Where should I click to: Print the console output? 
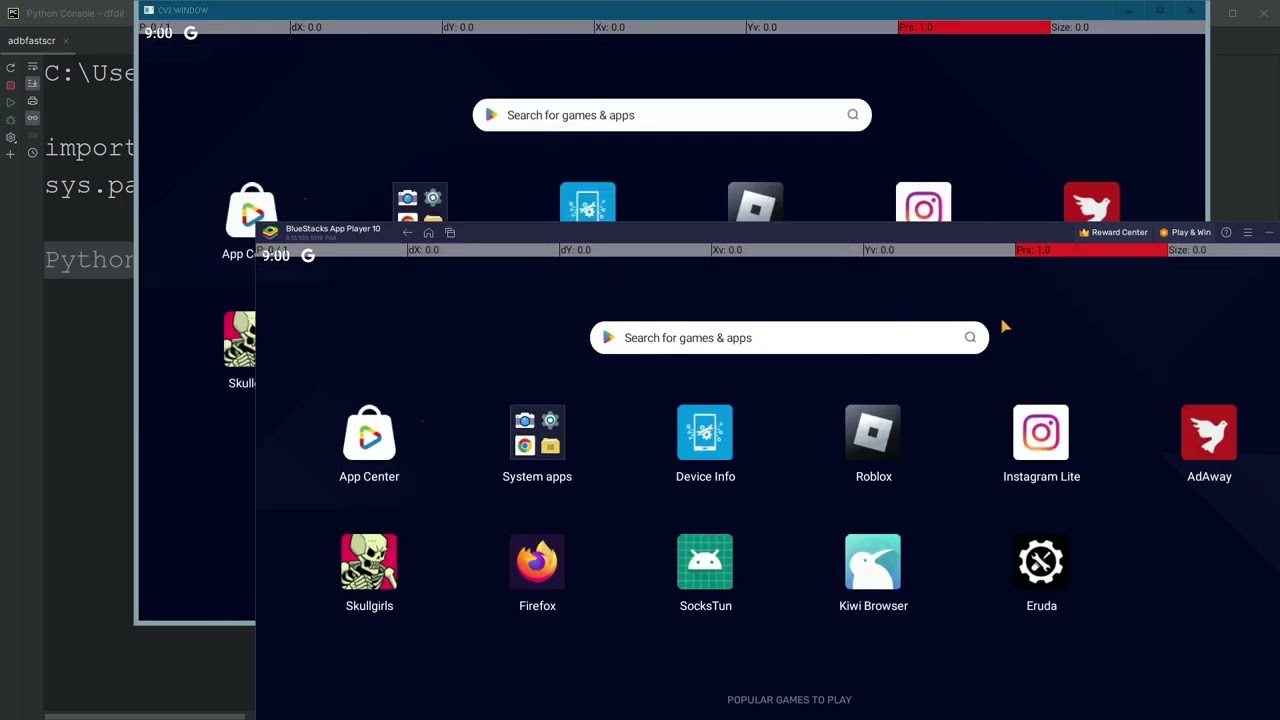[x=32, y=101]
